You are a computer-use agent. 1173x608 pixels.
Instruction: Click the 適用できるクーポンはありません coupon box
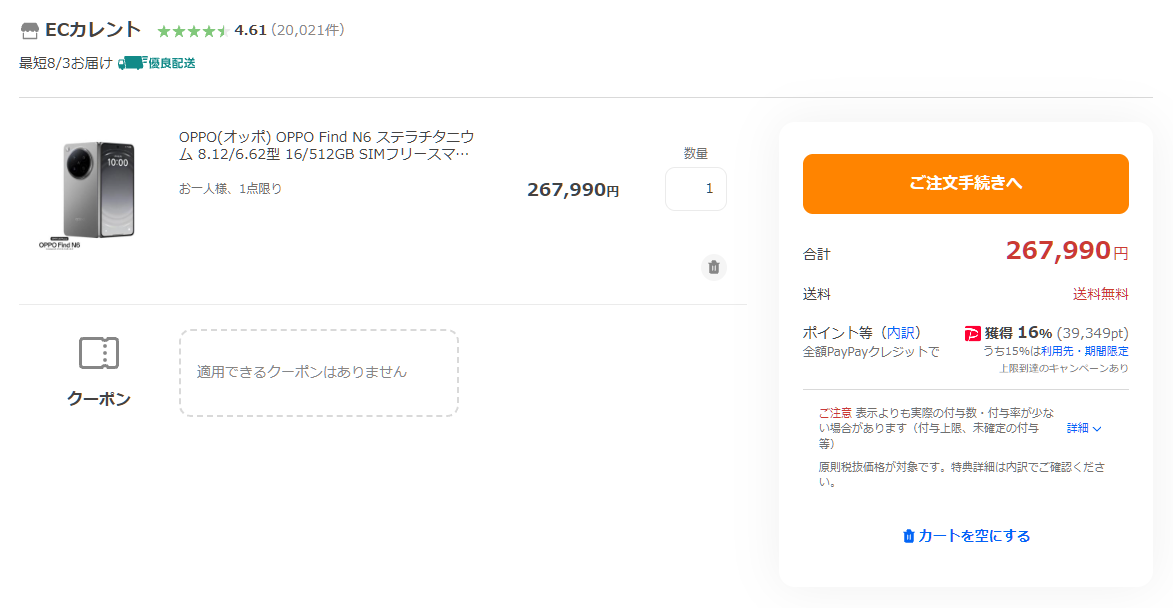click(319, 372)
